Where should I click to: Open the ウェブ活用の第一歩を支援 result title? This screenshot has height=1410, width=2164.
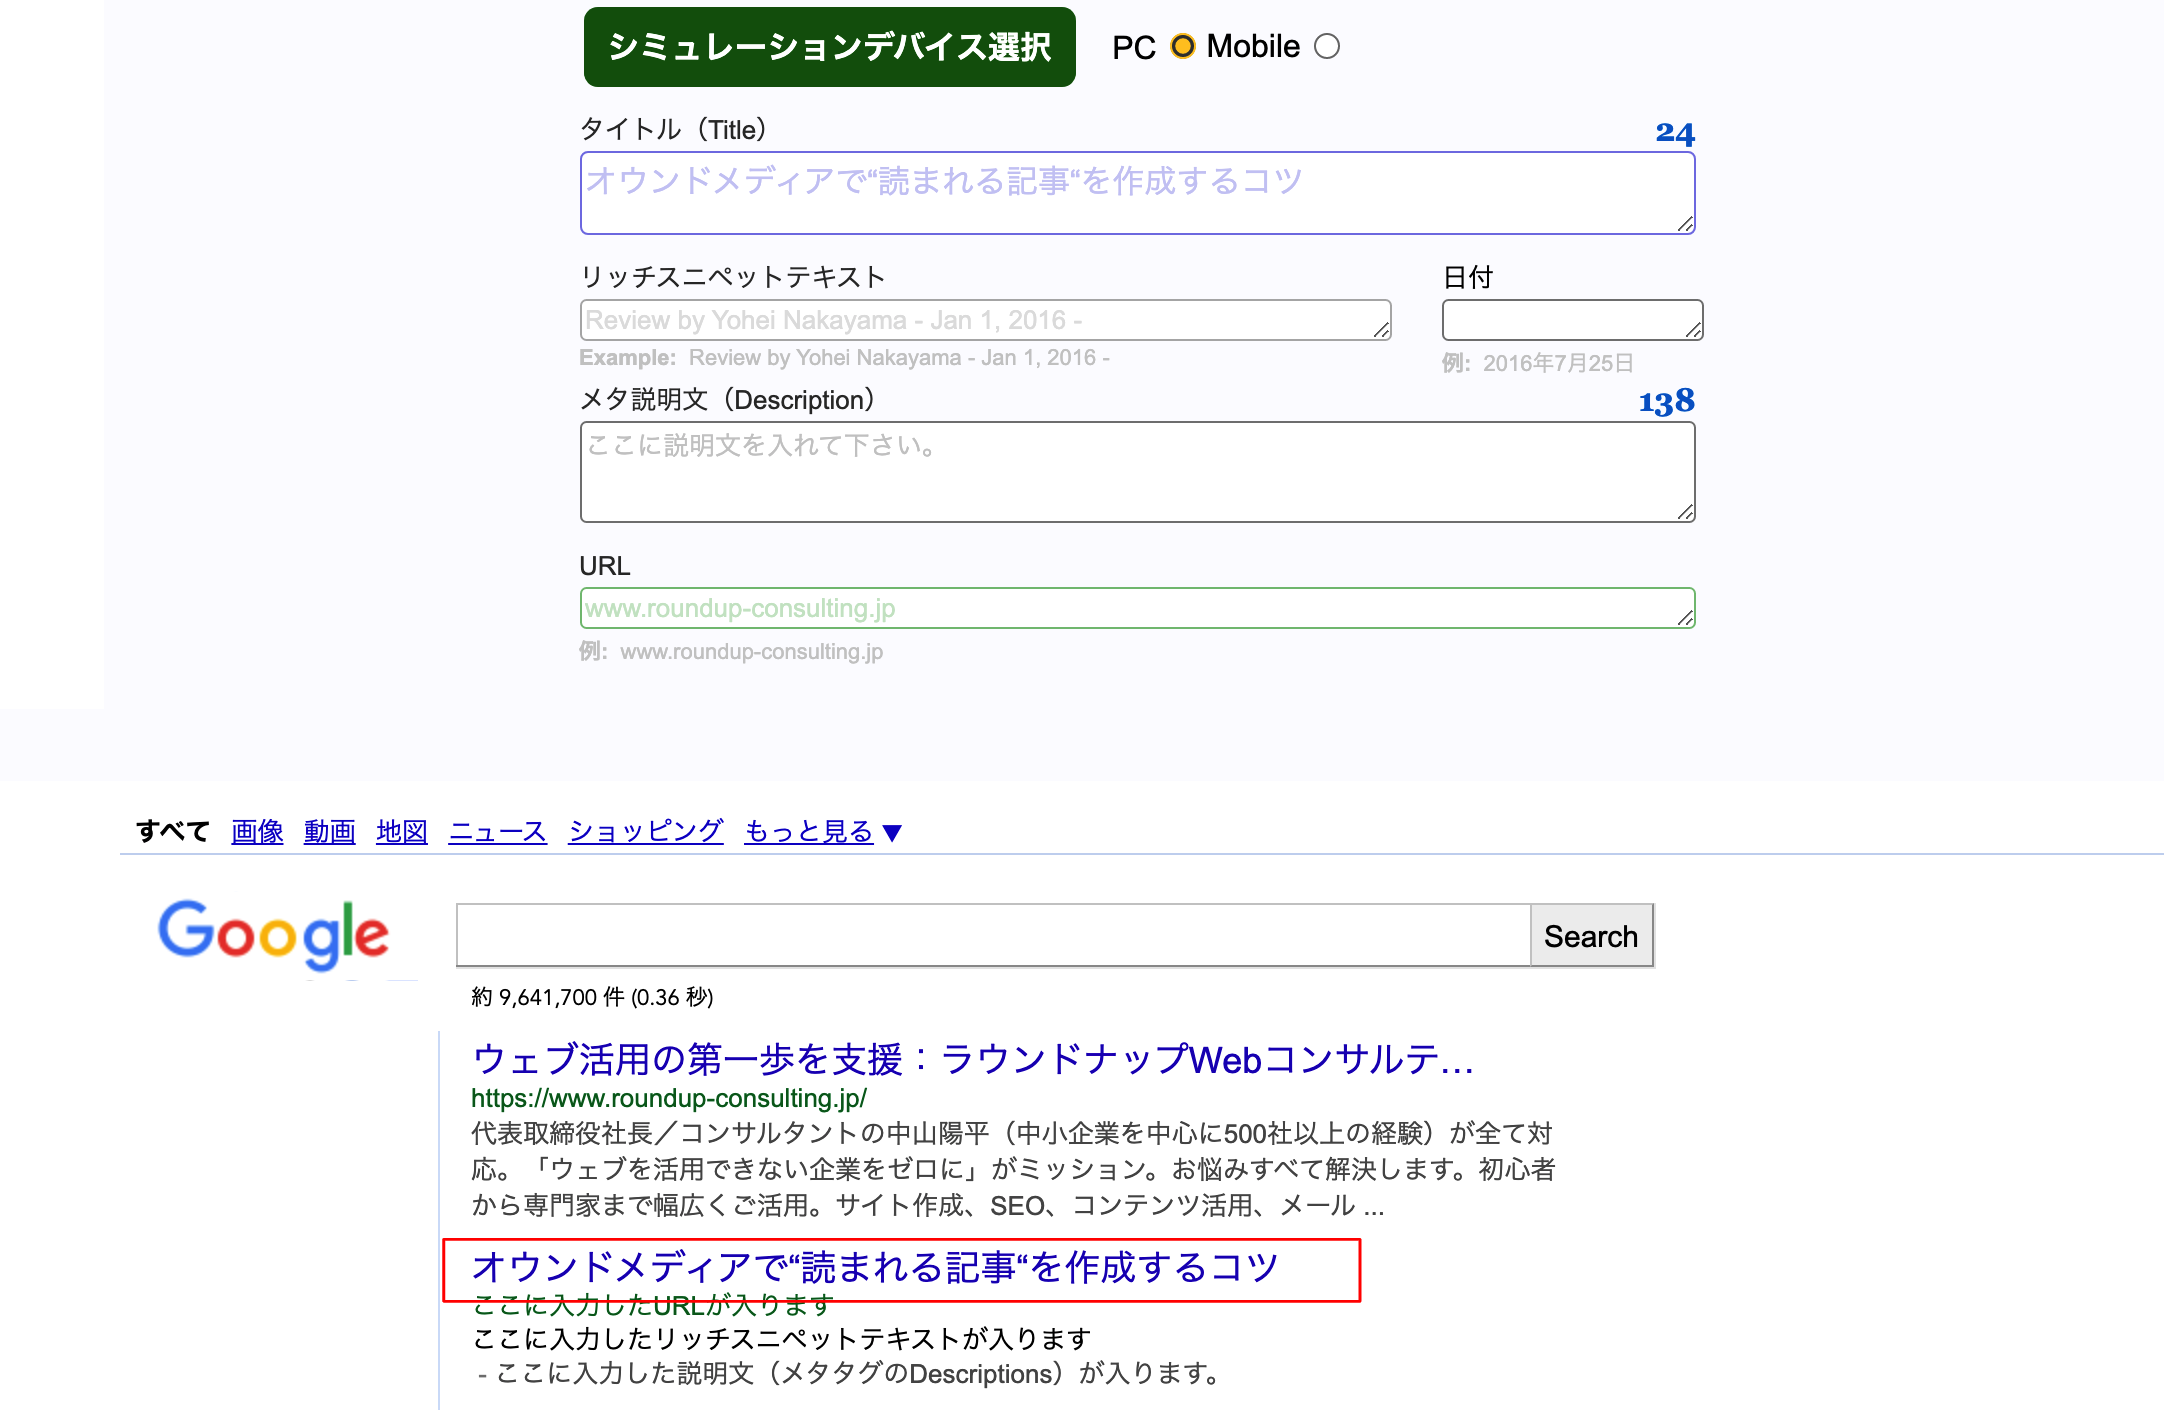(972, 1059)
